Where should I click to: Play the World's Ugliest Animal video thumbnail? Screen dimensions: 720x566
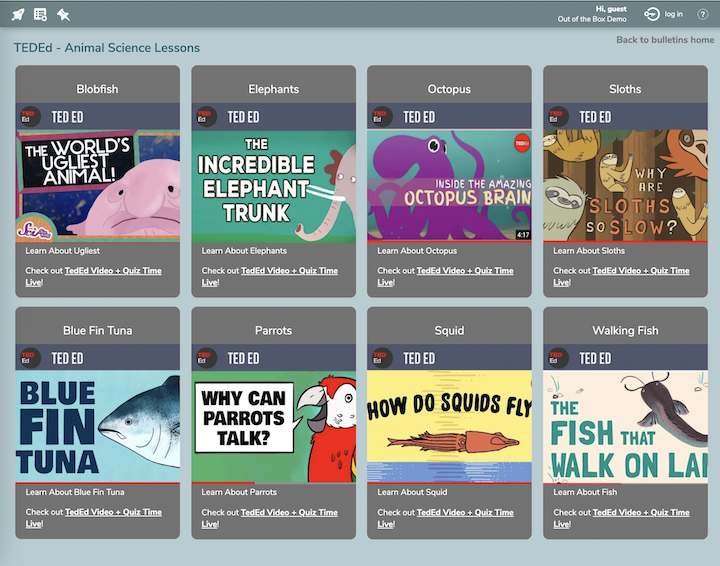click(x=98, y=185)
